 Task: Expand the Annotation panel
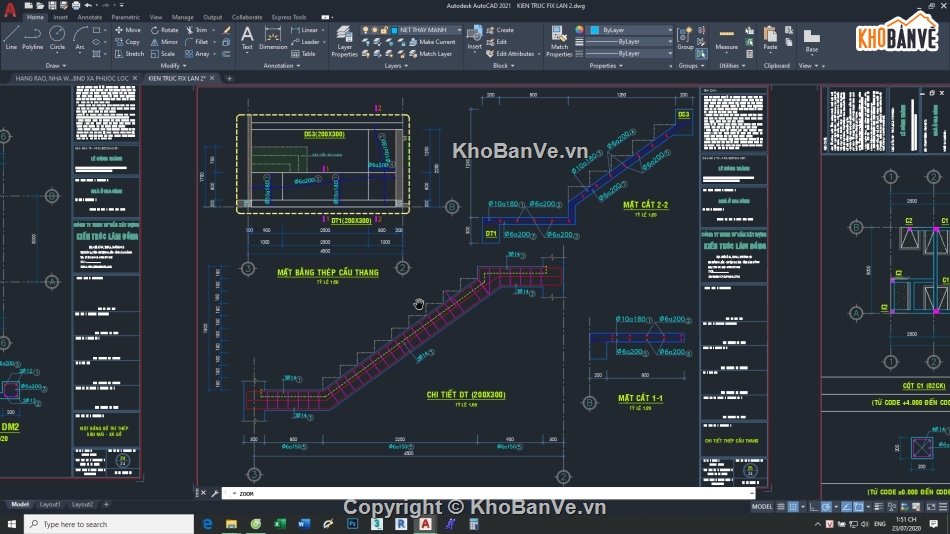(x=282, y=65)
